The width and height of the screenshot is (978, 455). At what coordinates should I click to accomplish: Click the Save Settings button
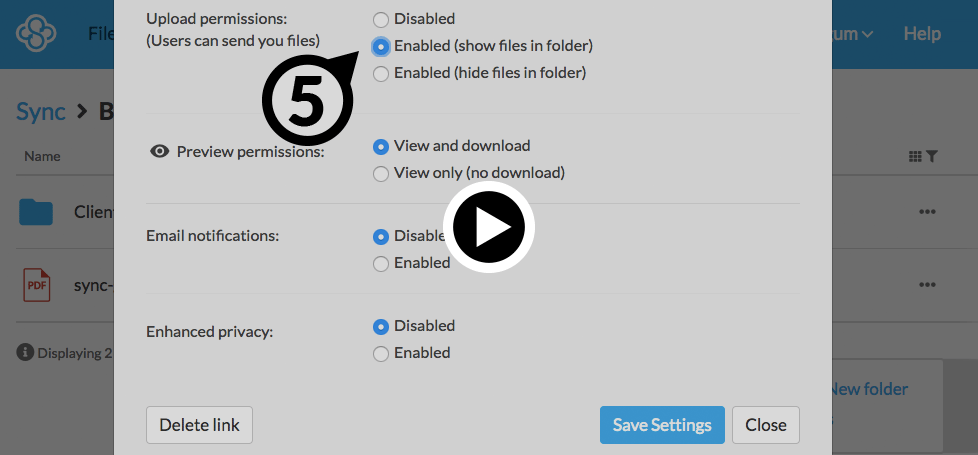[661, 425]
